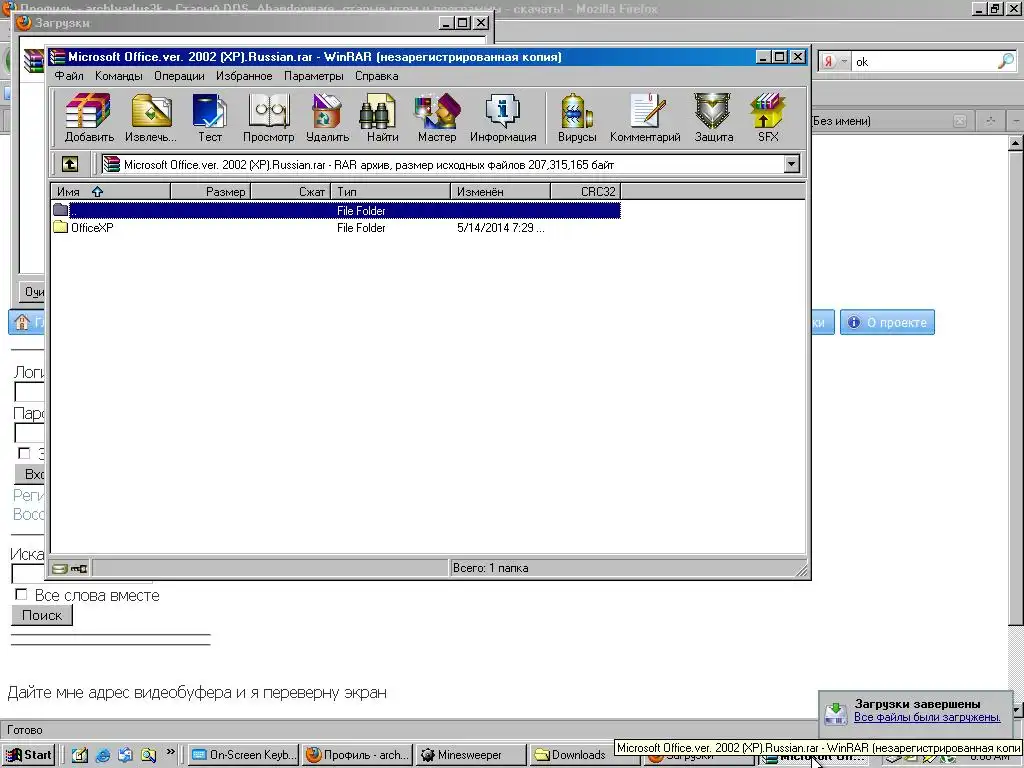Open the Файл menu
This screenshot has height=768, width=1024.
[x=69, y=76]
